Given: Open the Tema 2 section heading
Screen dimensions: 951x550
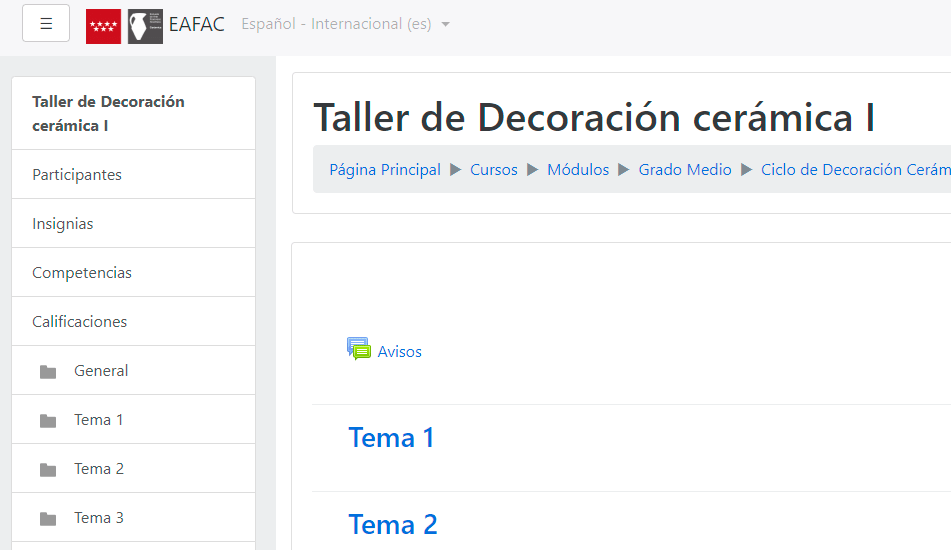Looking at the screenshot, I should click(392, 525).
